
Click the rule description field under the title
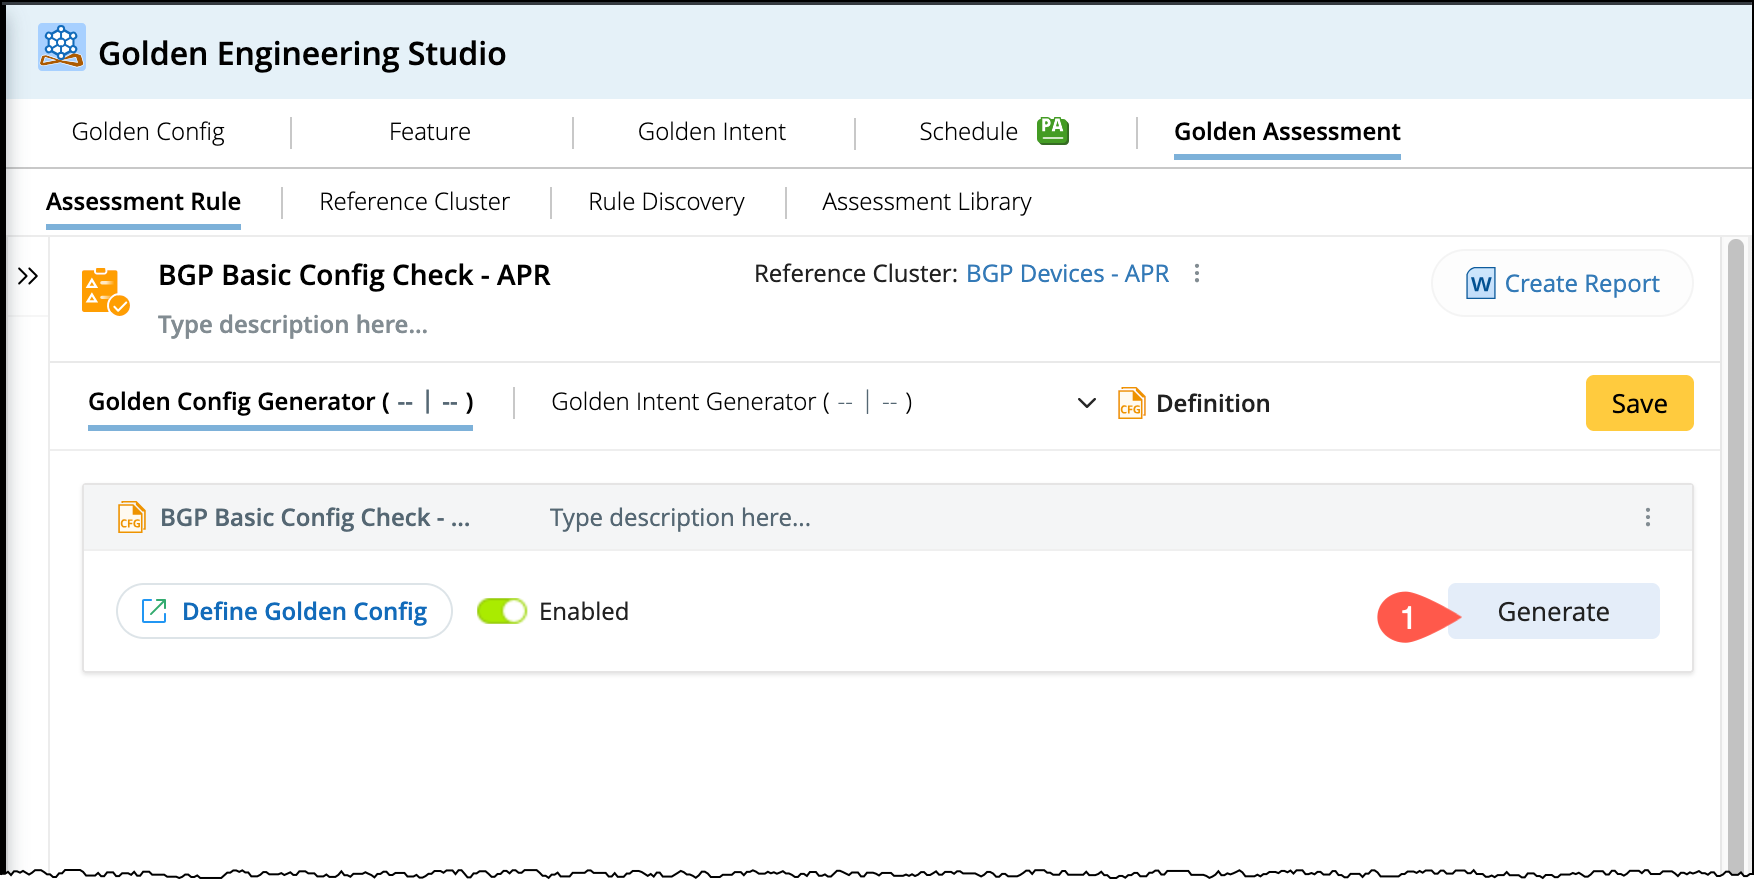293,325
